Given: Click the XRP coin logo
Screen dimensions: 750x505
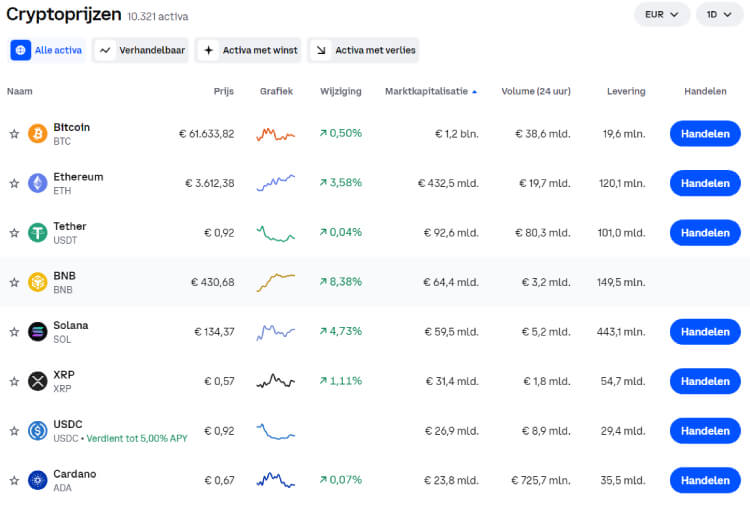Looking at the screenshot, I should tap(37, 381).
